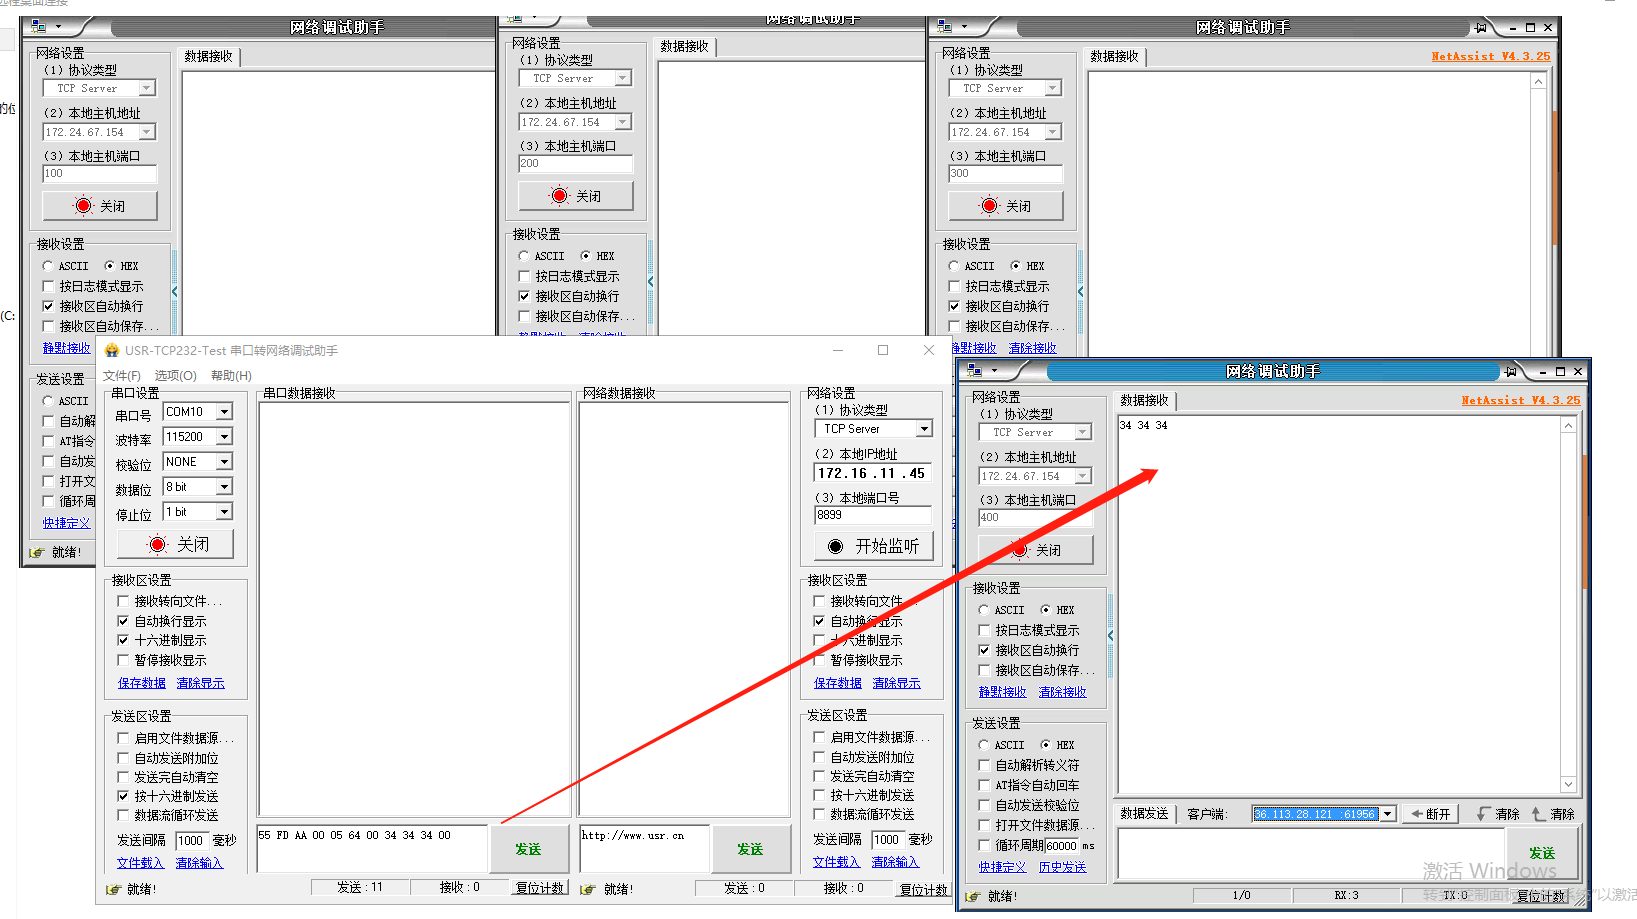Open the TCP Server protocol dropdown in USR-TCP232-Test
The width and height of the screenshot is (1637, 919).
[924, 429]
